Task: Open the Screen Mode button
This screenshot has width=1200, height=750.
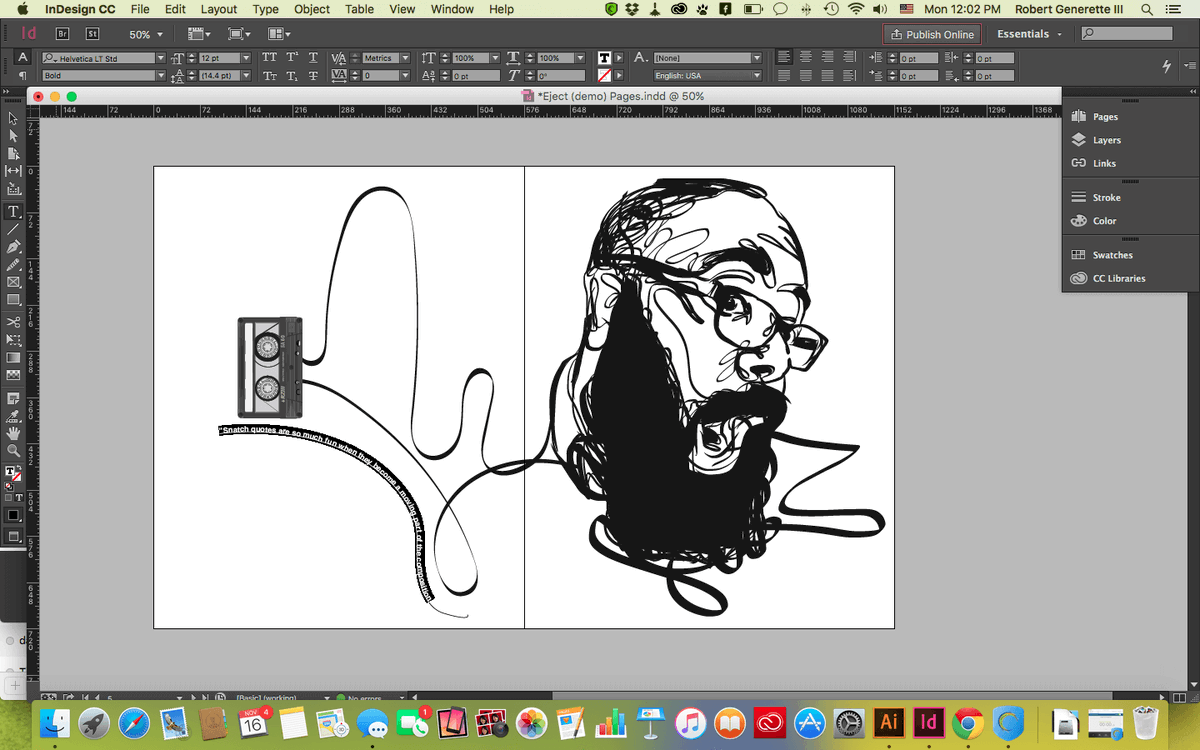Action: point(238,34)
